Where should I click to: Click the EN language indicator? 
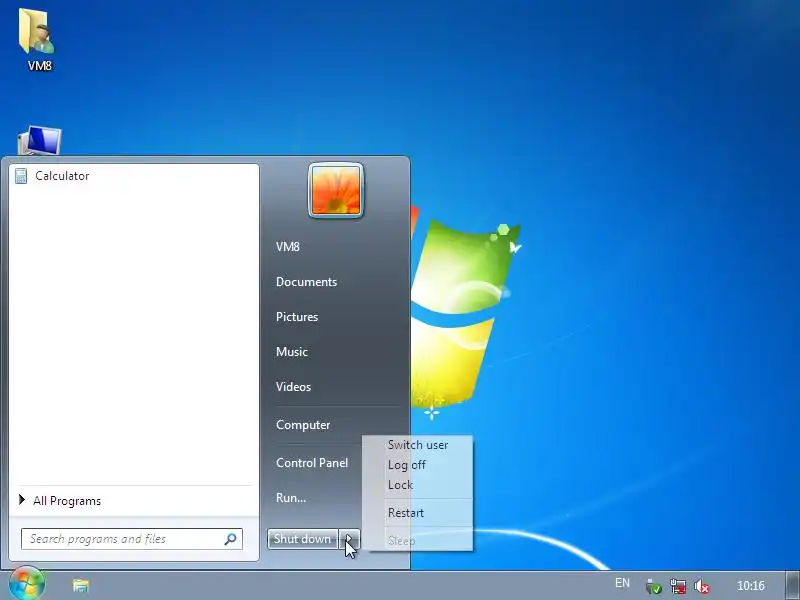[622, 583]
